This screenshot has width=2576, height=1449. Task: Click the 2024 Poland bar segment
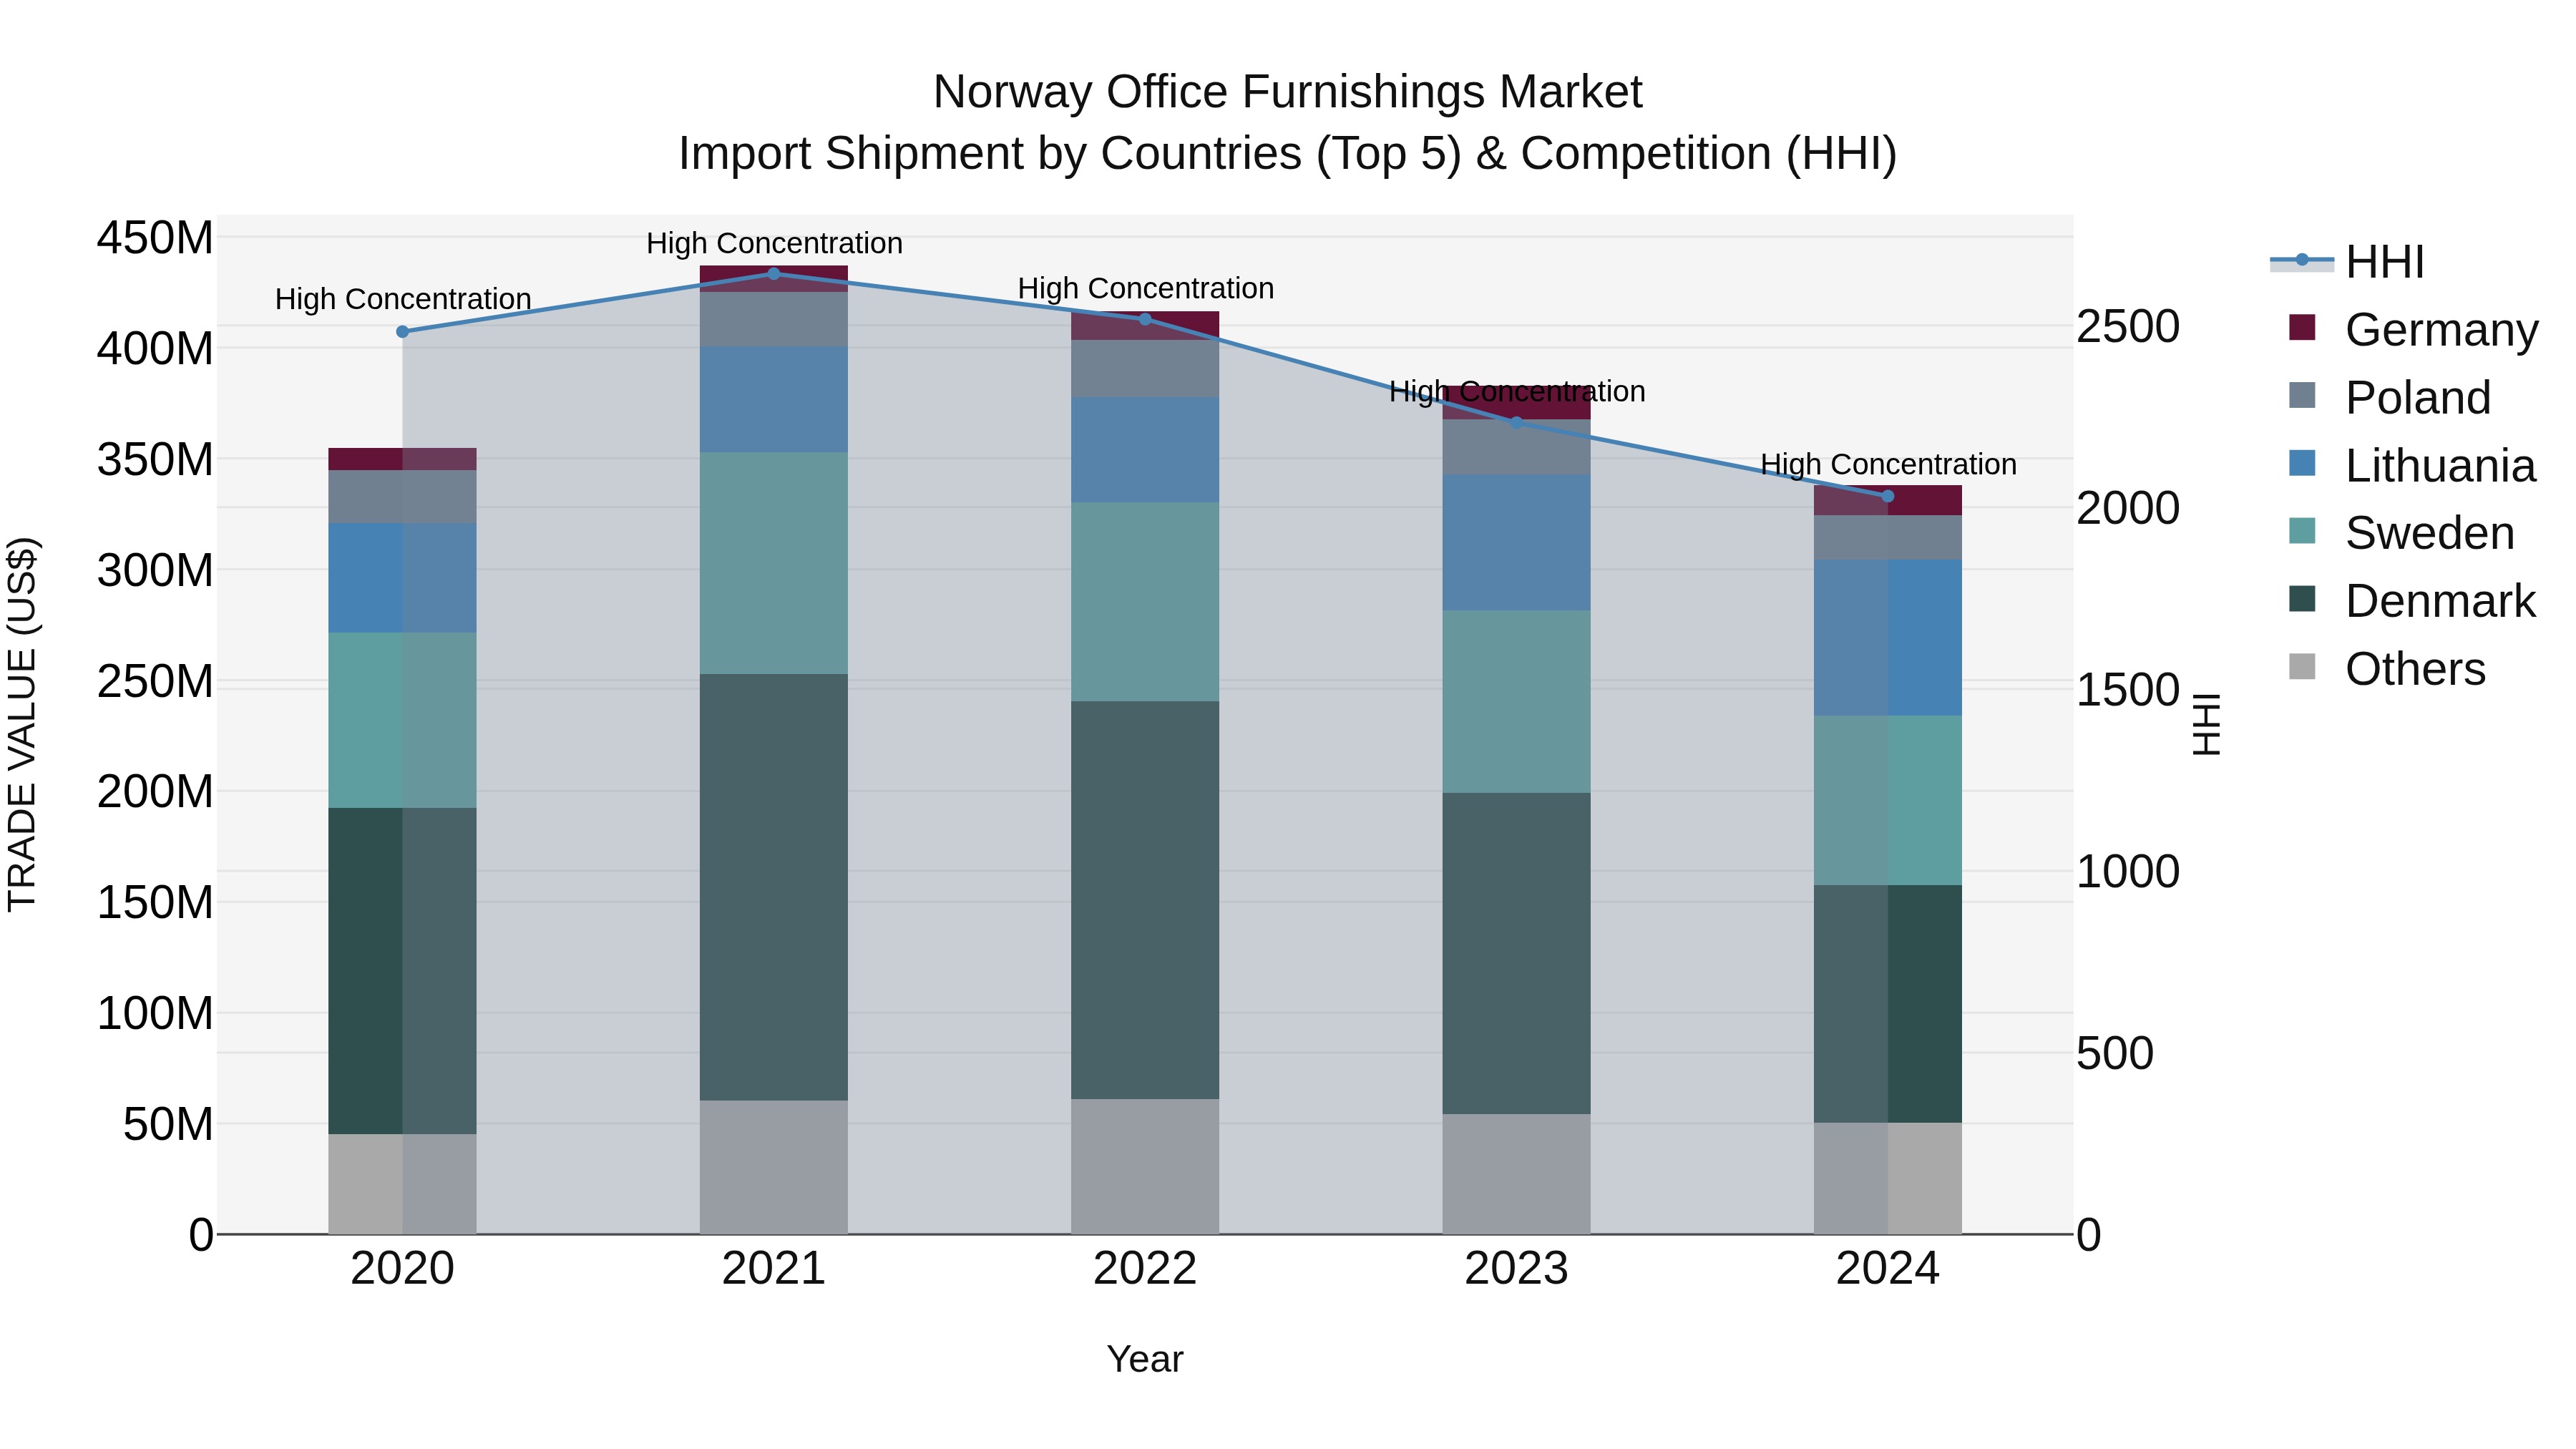point(1888,538)
